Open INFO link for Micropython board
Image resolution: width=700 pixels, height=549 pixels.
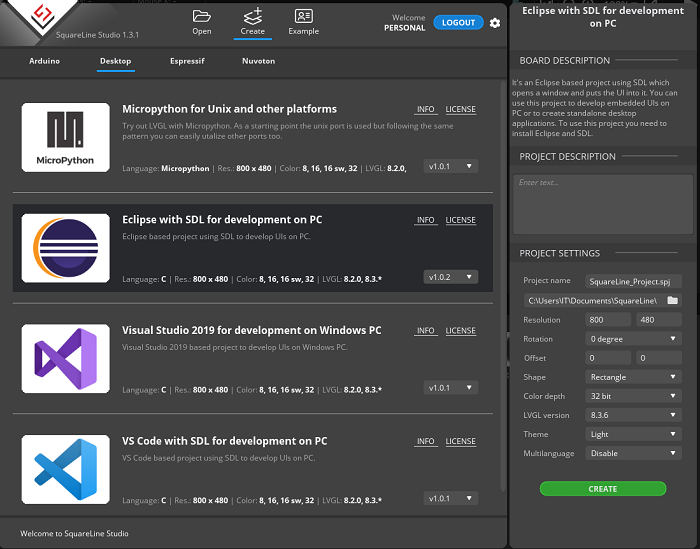tap(425, 109)
